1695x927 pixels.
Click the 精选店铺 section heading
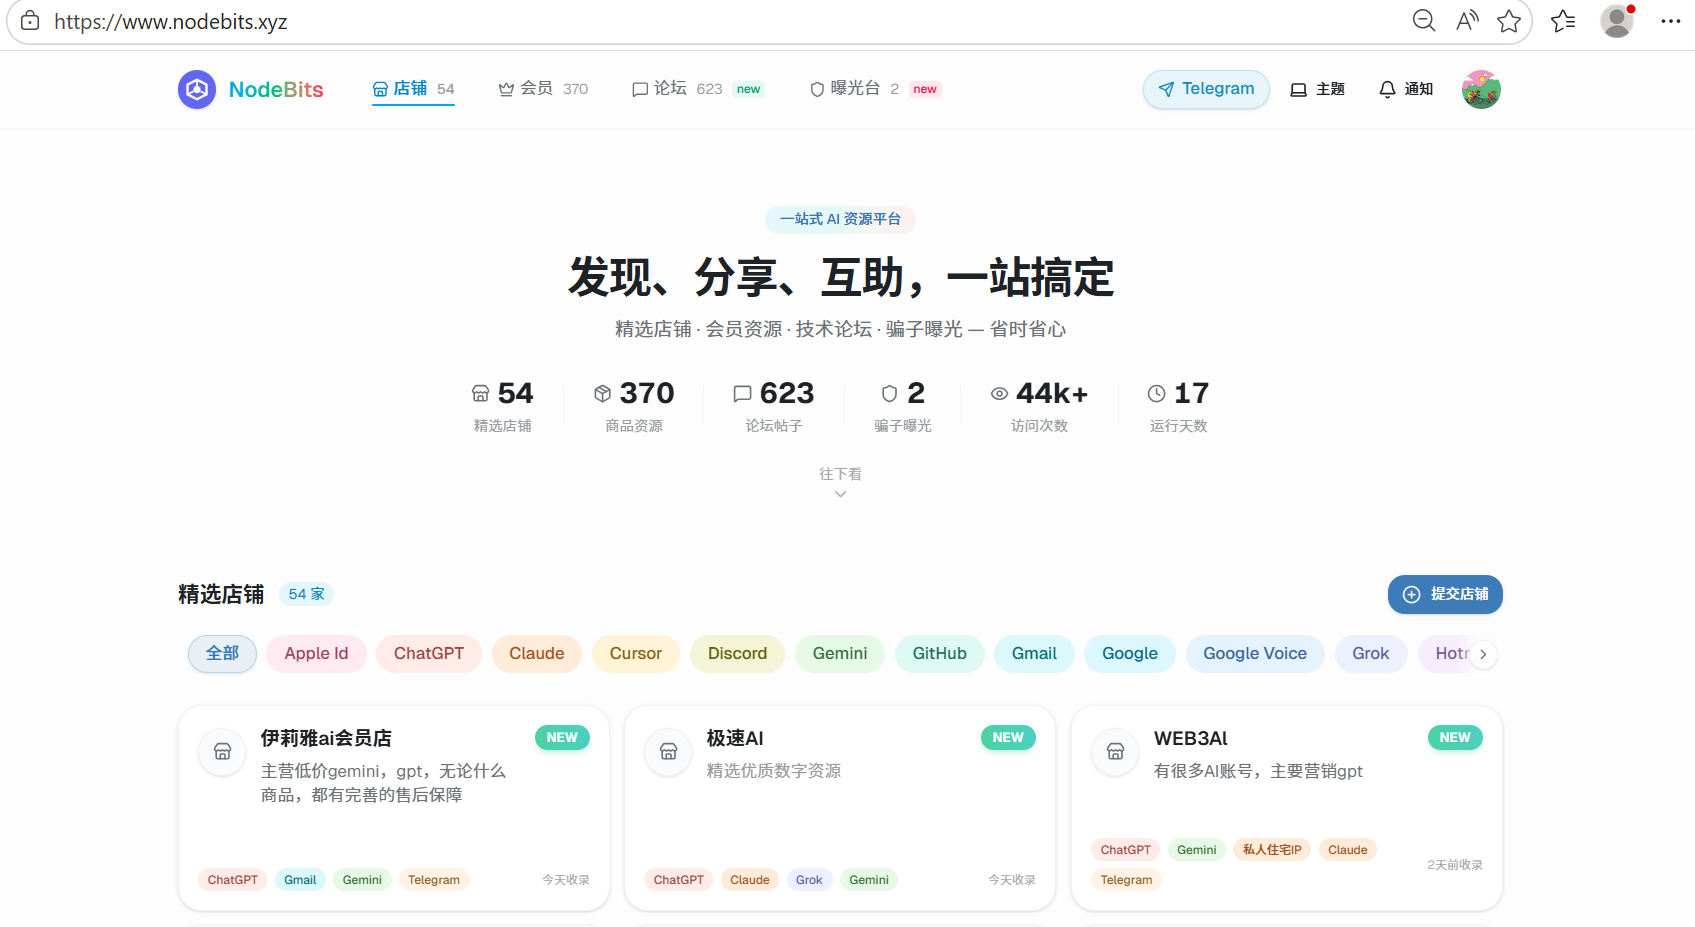221,594
